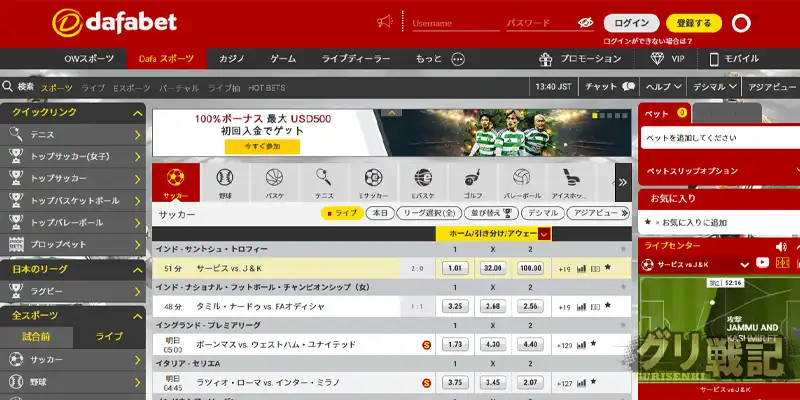Toggle password visibility eye icon
Image resolution: width=800 pixels, height=400 pixels.
tap(585, 22)
